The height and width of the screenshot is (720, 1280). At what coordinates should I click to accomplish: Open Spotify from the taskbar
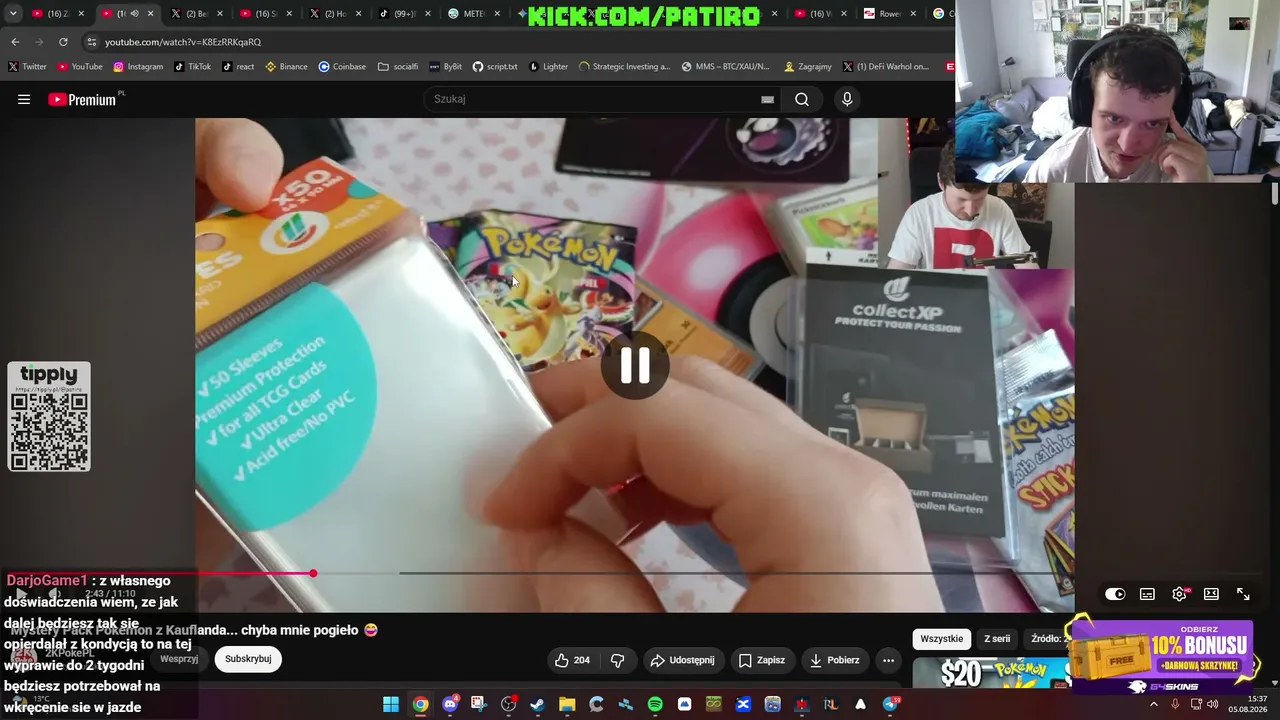[655, 704]
